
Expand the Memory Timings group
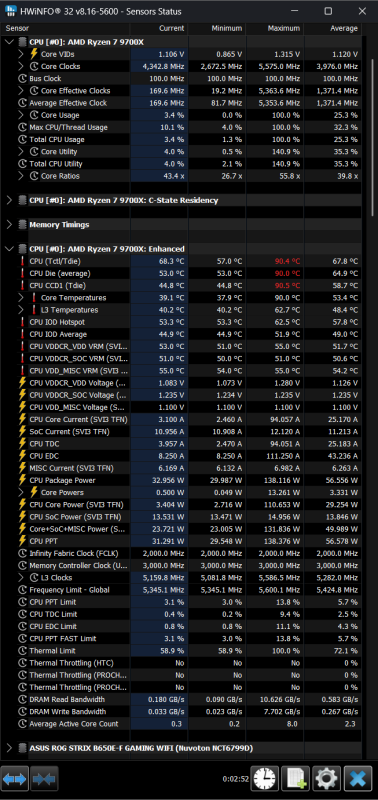click(9, 224)
